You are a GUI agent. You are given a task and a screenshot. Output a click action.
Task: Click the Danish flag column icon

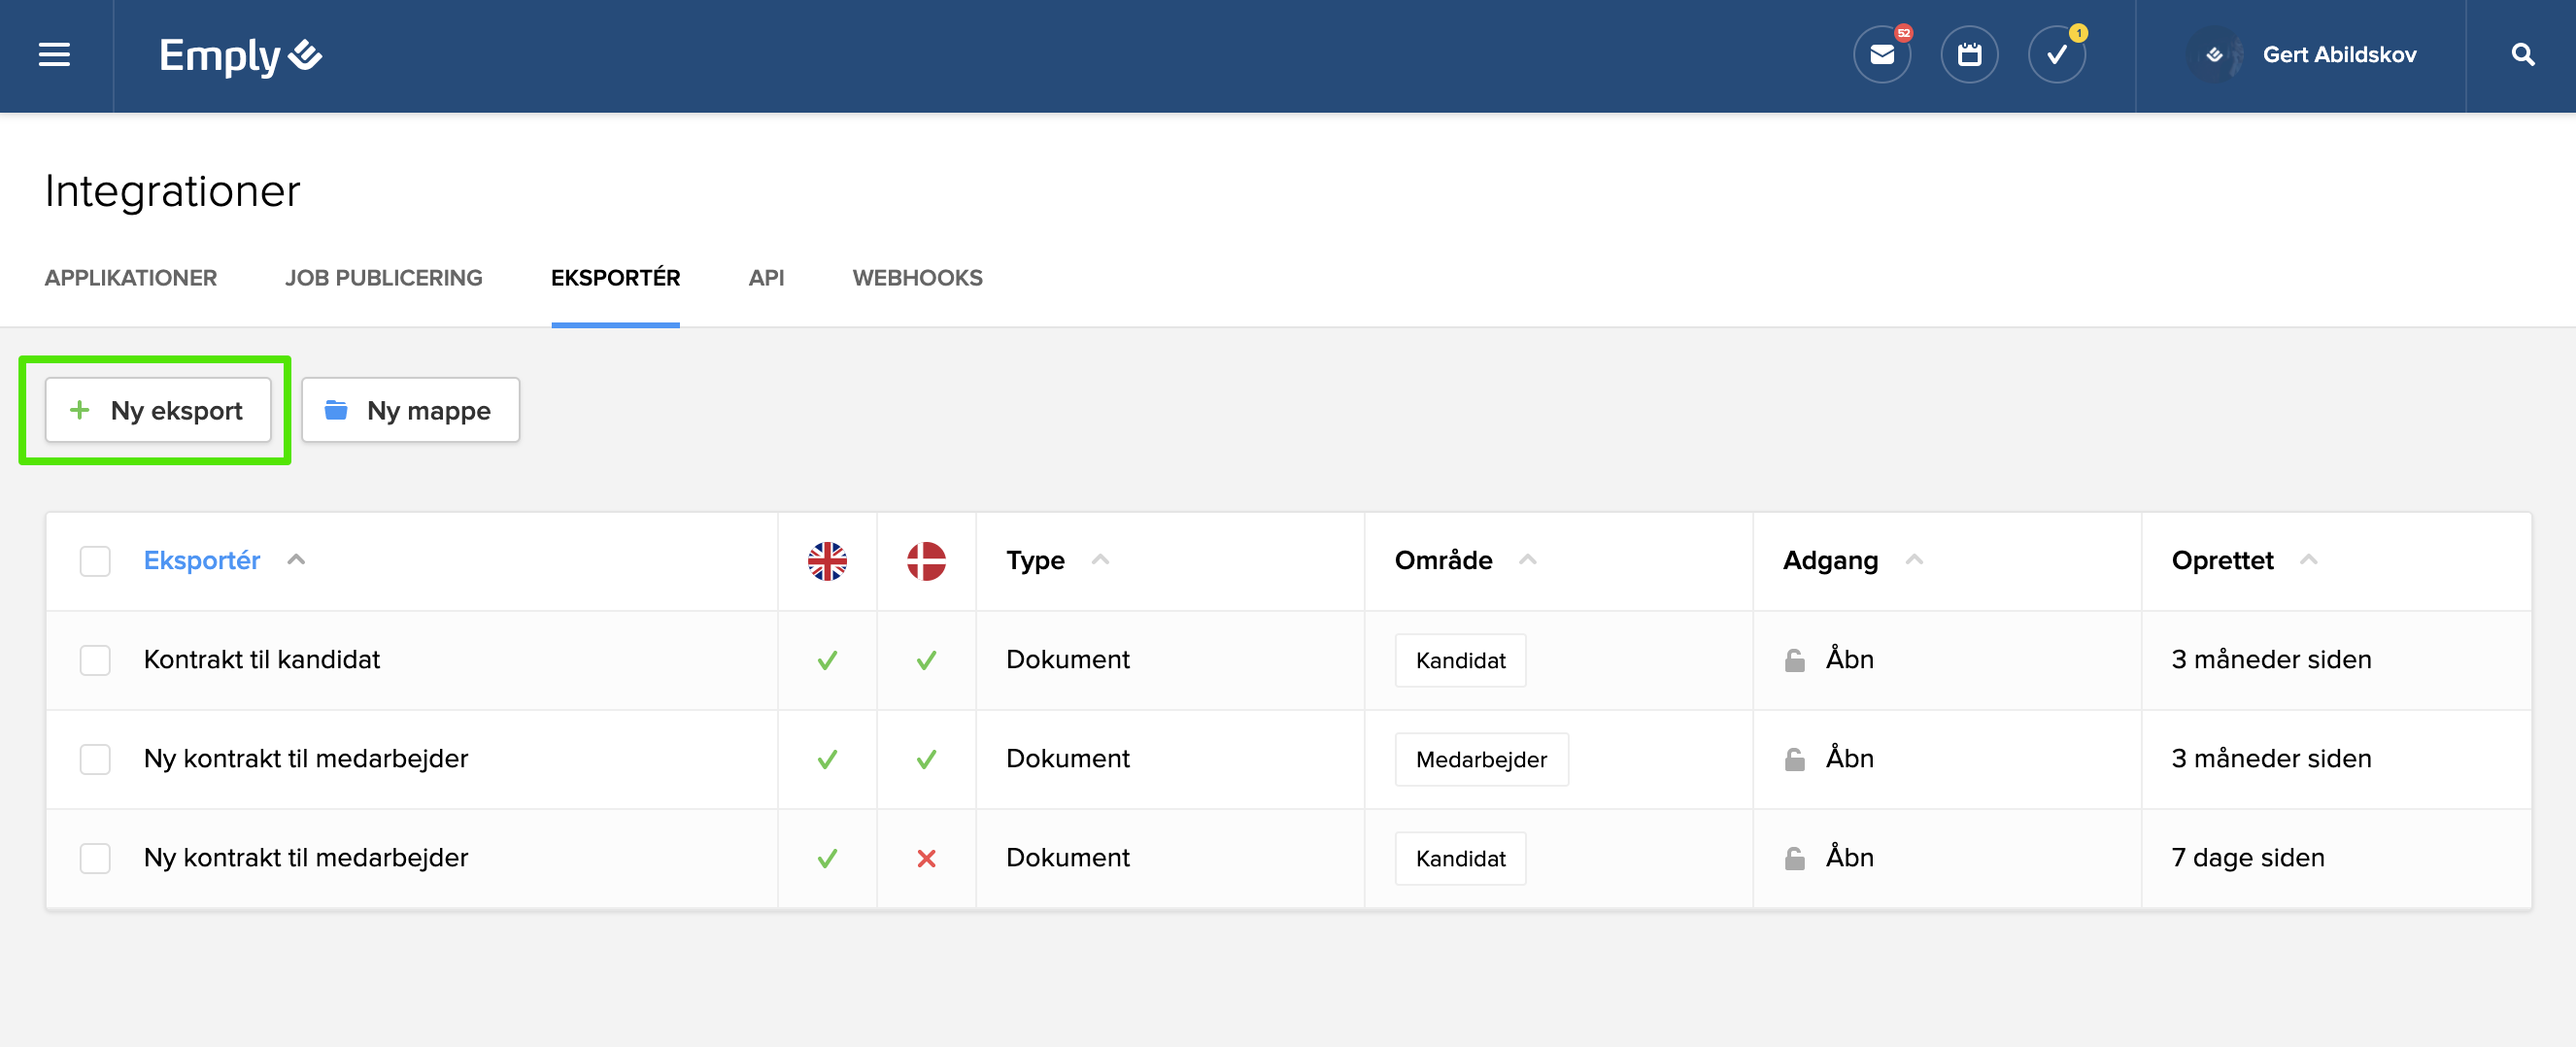point(926,561)
